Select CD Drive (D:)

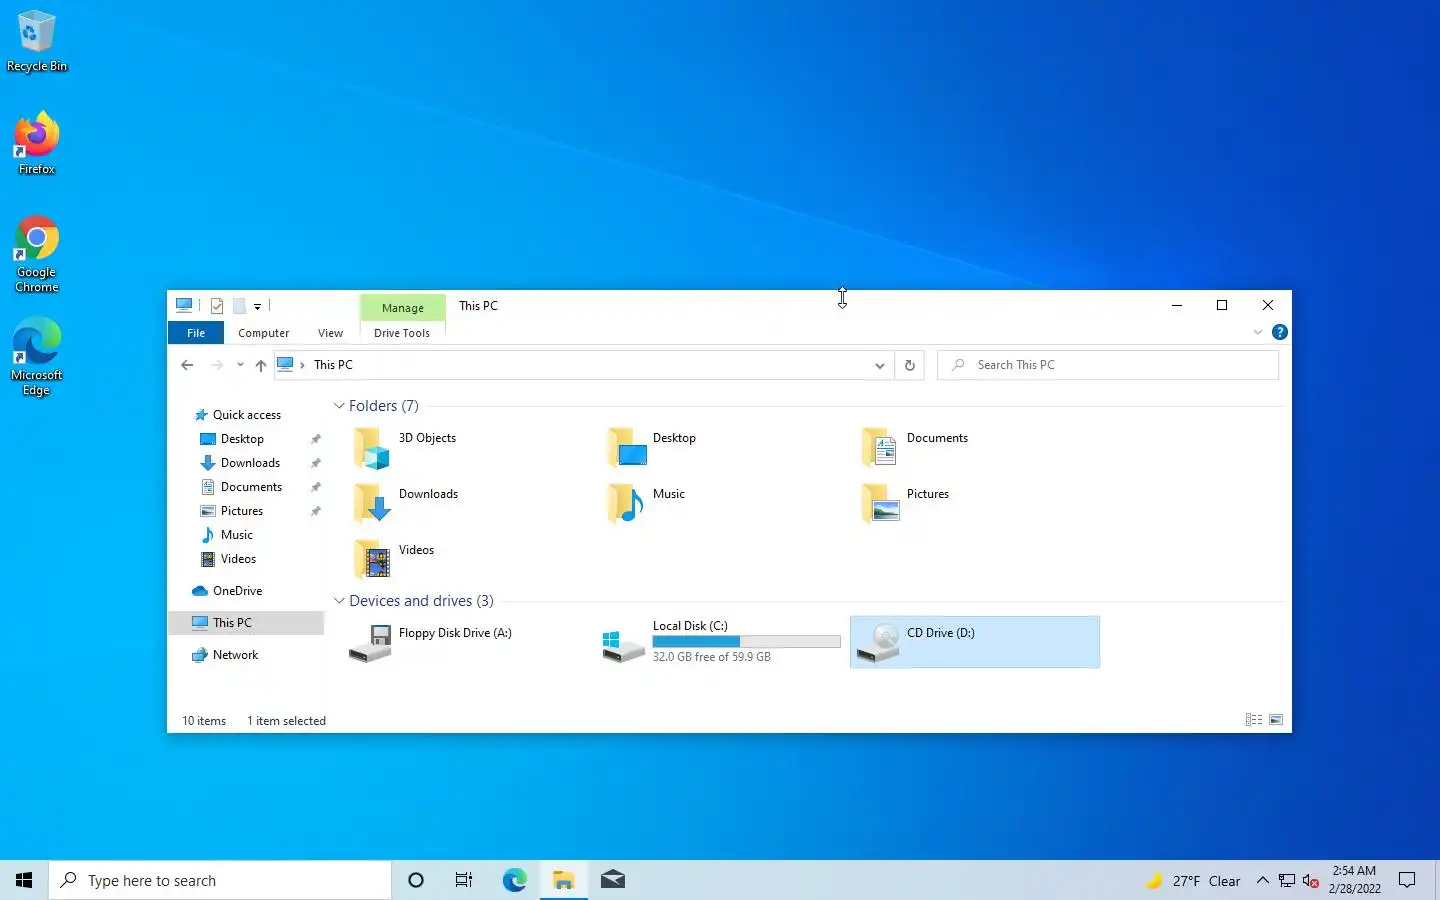pyautogui.click(x=975, y=642)
